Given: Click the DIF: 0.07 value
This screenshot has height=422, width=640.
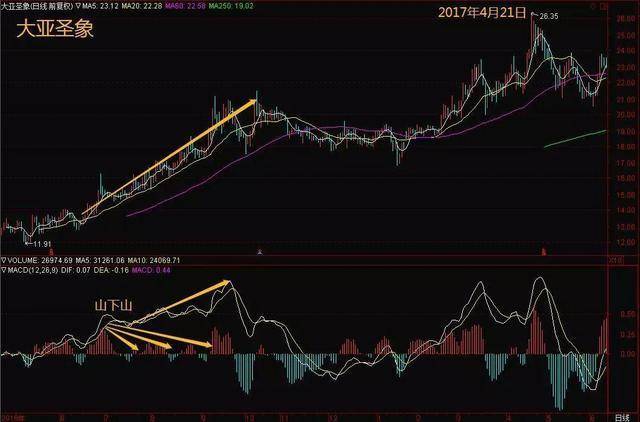Looking at the screenshot, I should 76,270.
